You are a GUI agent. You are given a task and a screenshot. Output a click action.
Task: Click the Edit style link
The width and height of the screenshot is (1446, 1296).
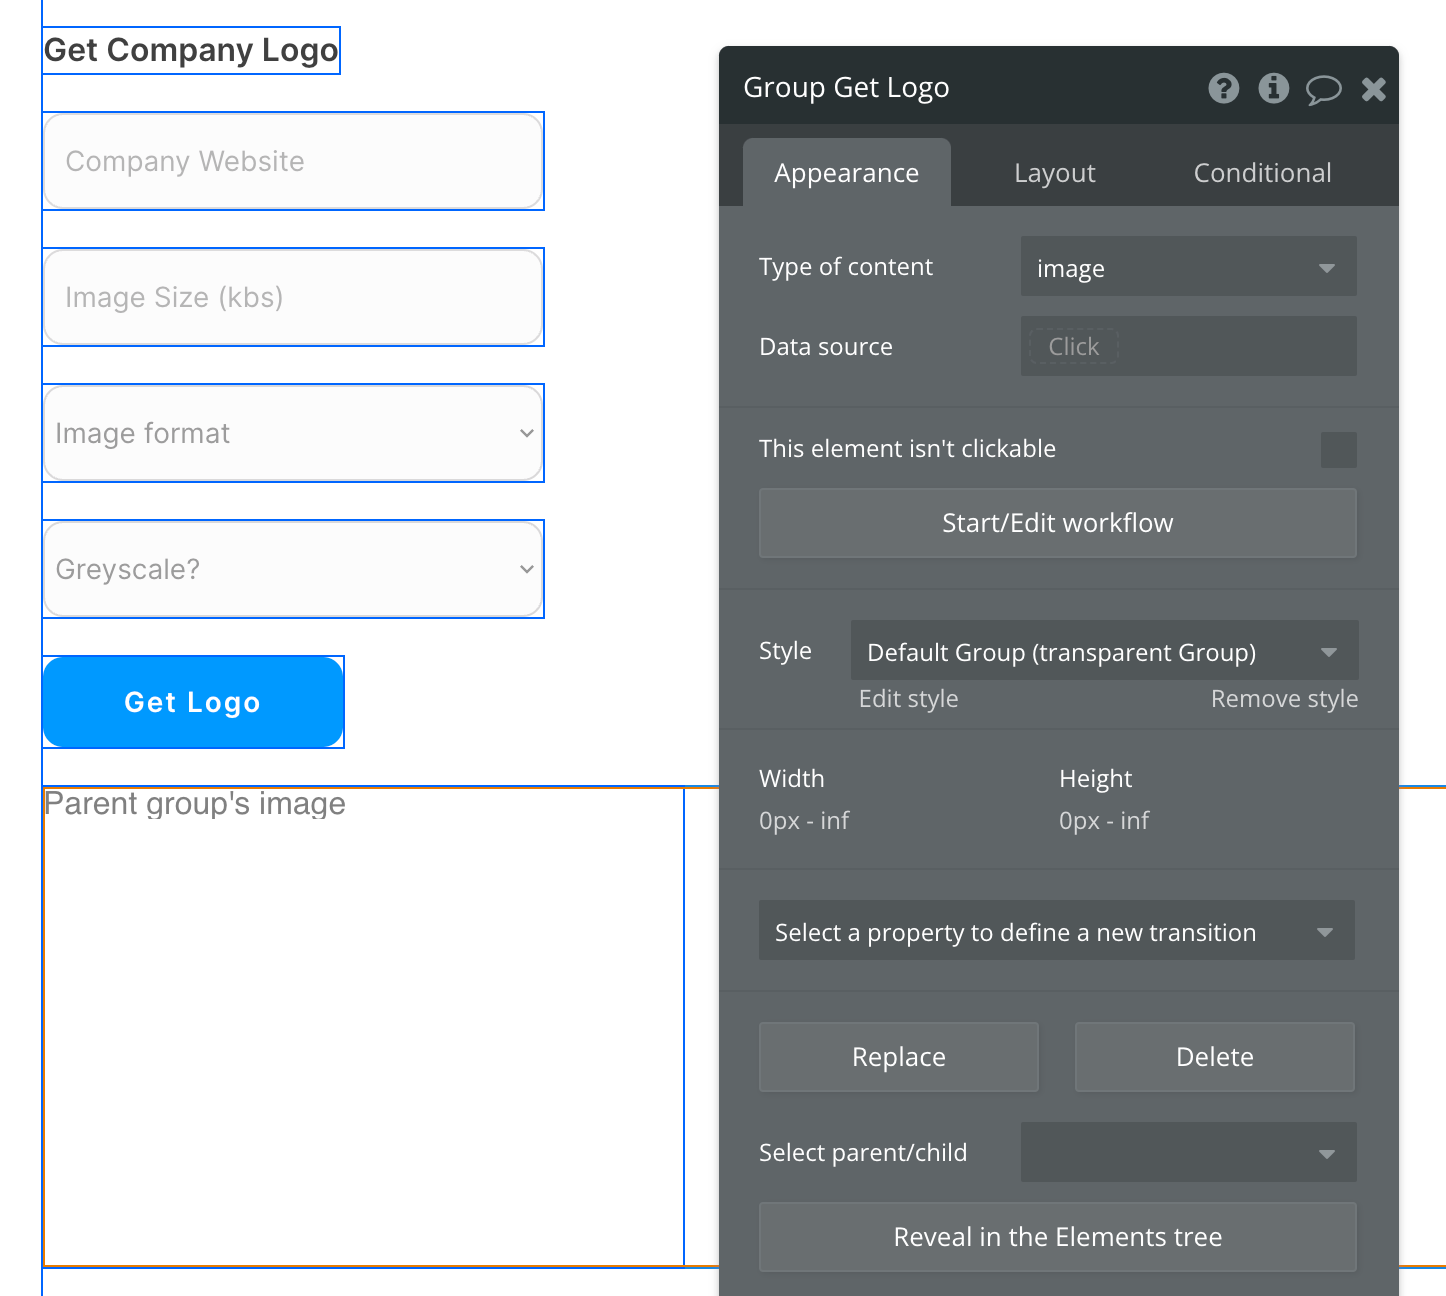click(908, 699)
